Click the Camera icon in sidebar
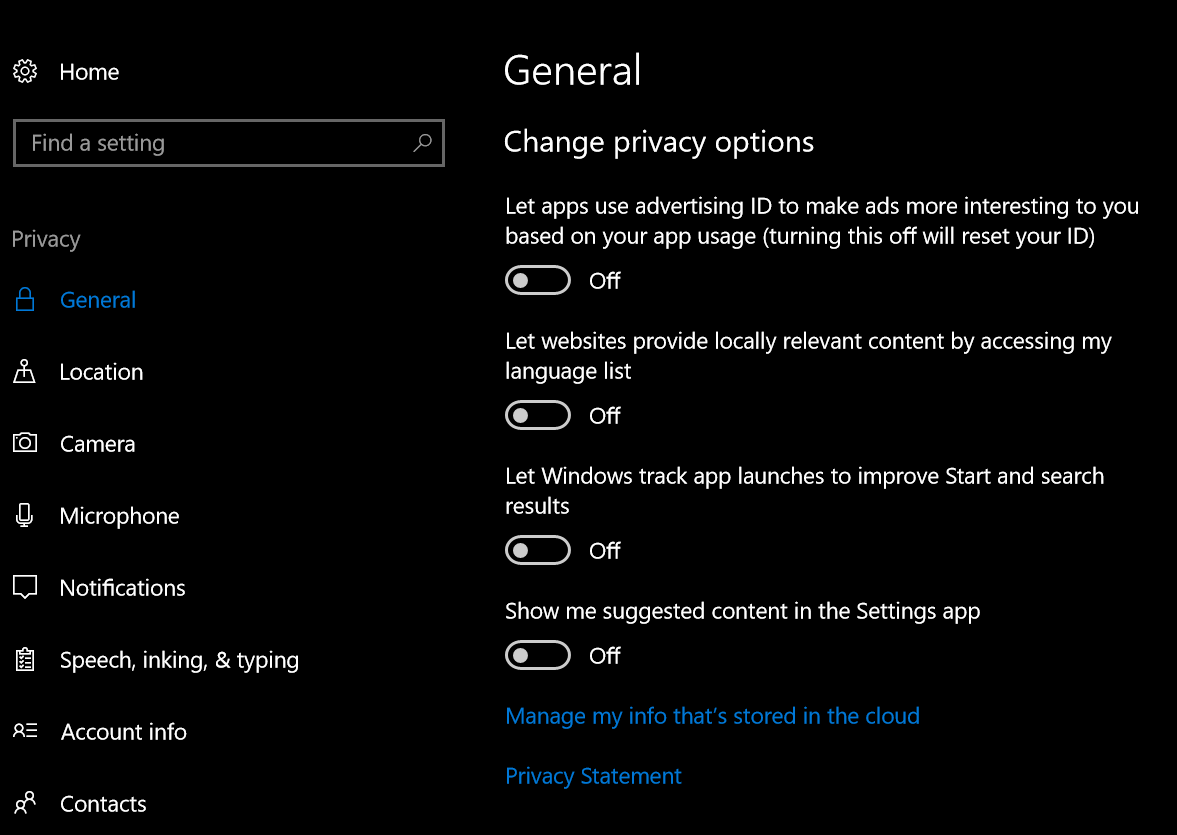This screenshot has height=835, width=1177. [25, 443]
